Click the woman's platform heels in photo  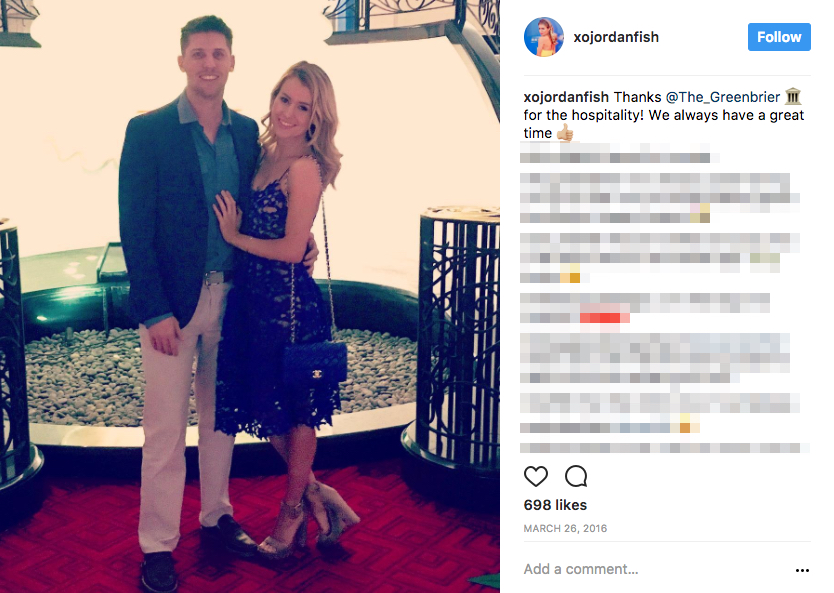pos(309,519)
